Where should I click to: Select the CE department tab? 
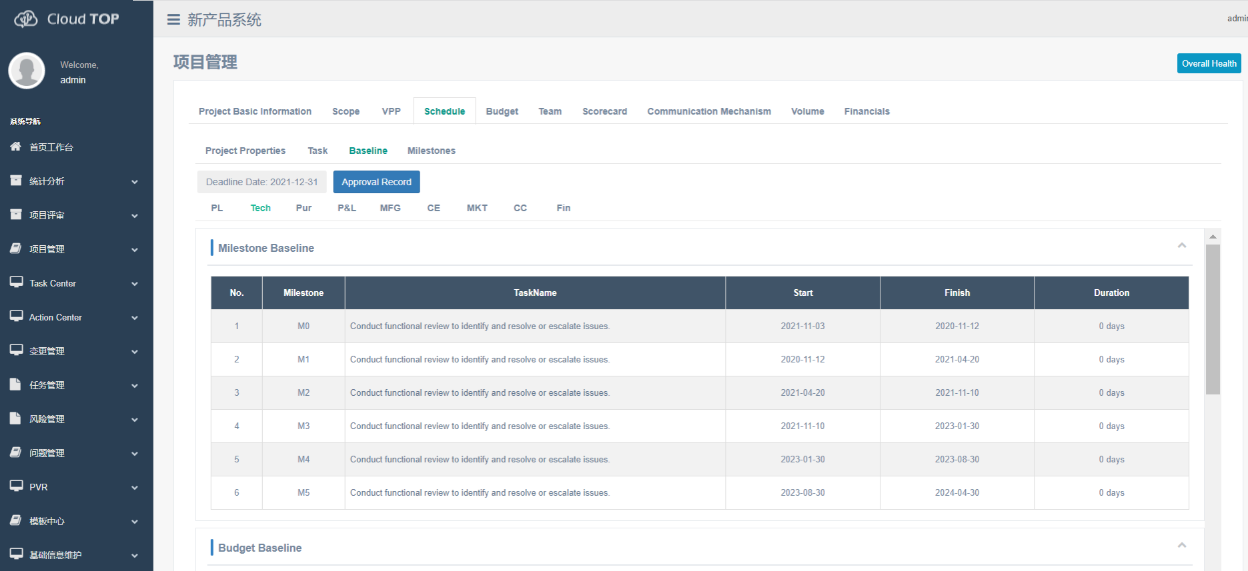(x=434, y=208)
